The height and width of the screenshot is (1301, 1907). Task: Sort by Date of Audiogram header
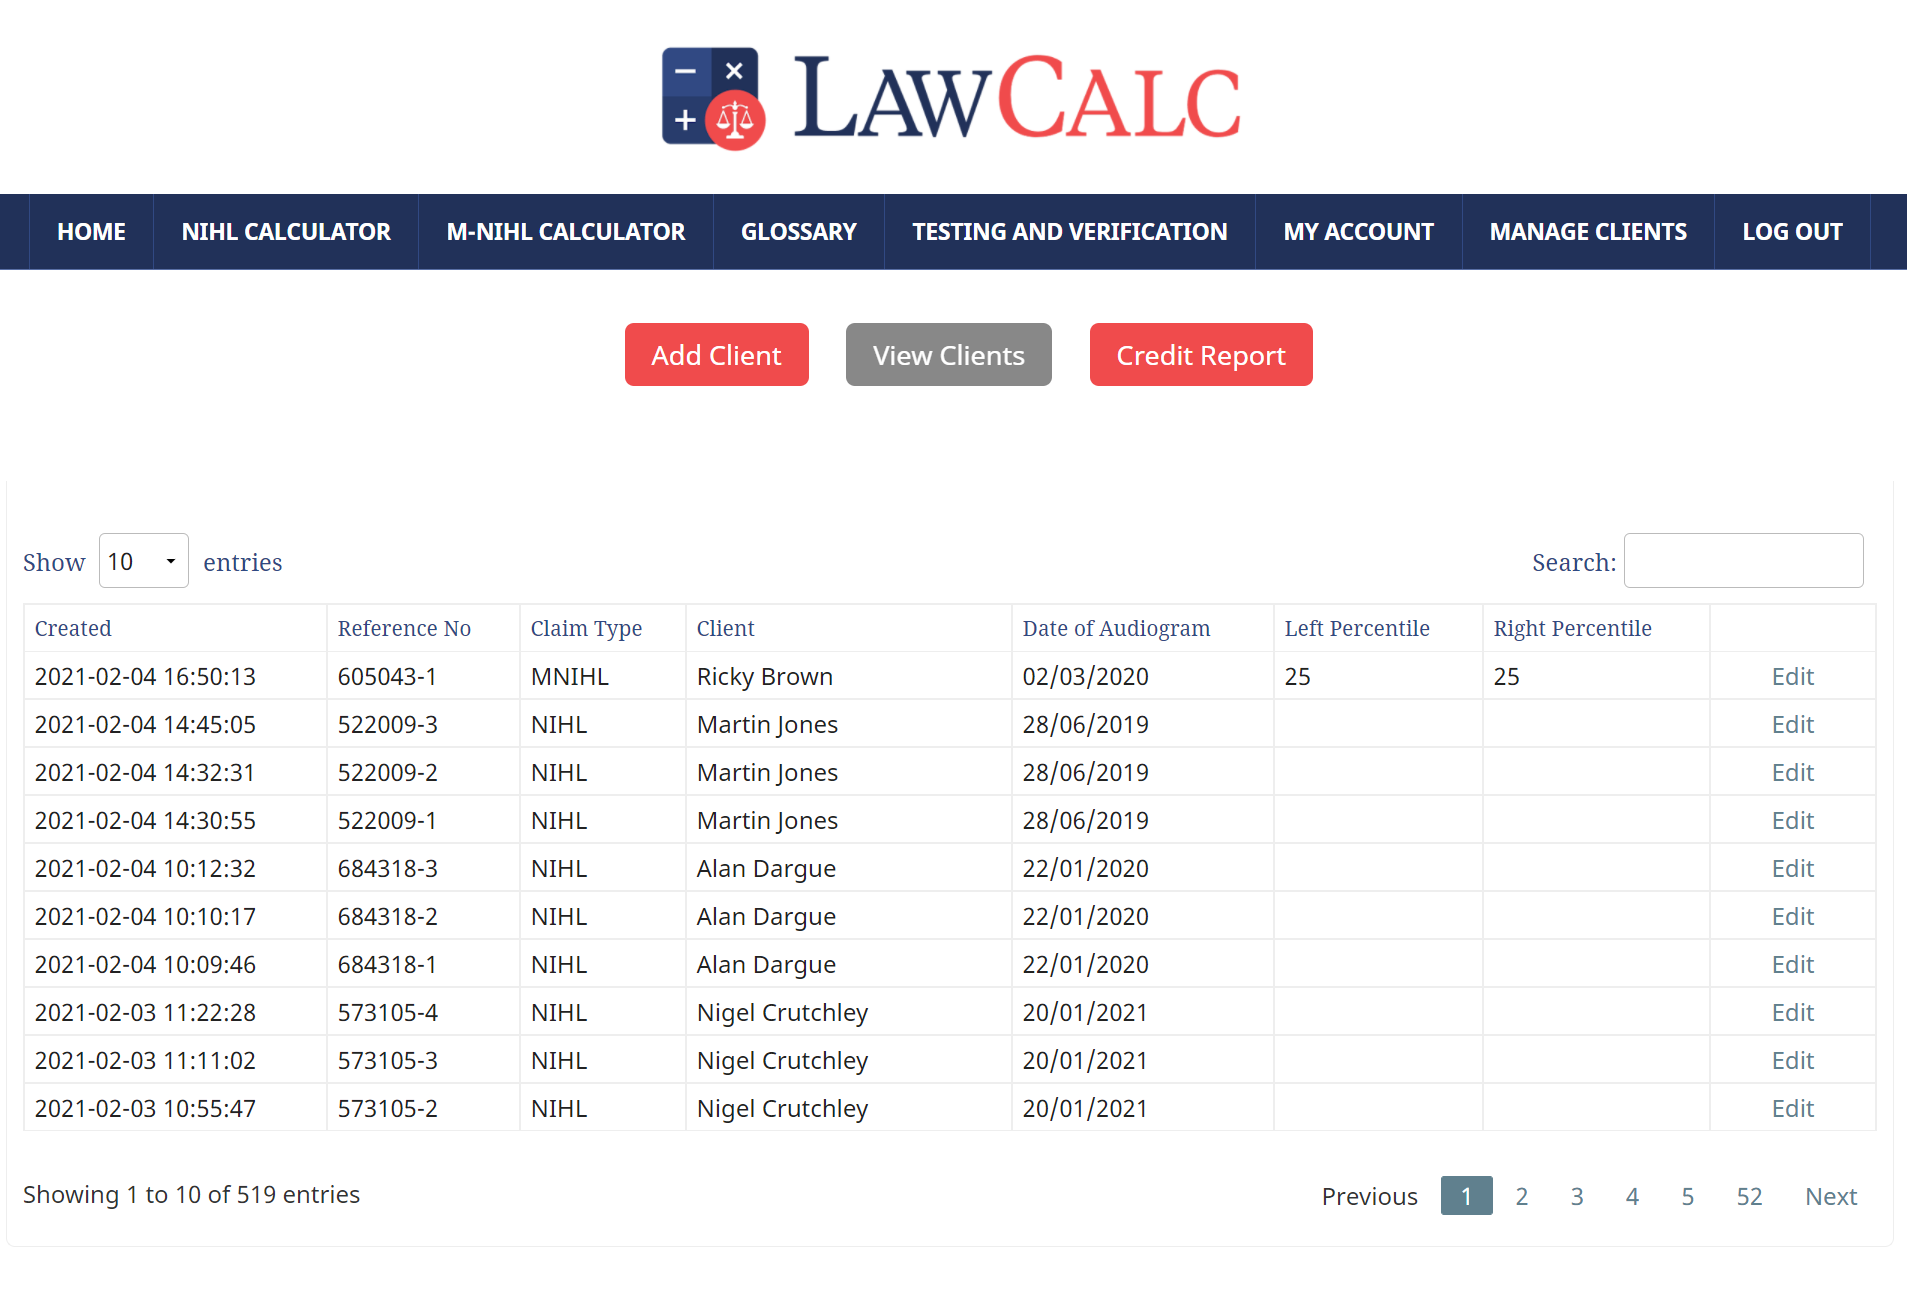(1142, 628)
